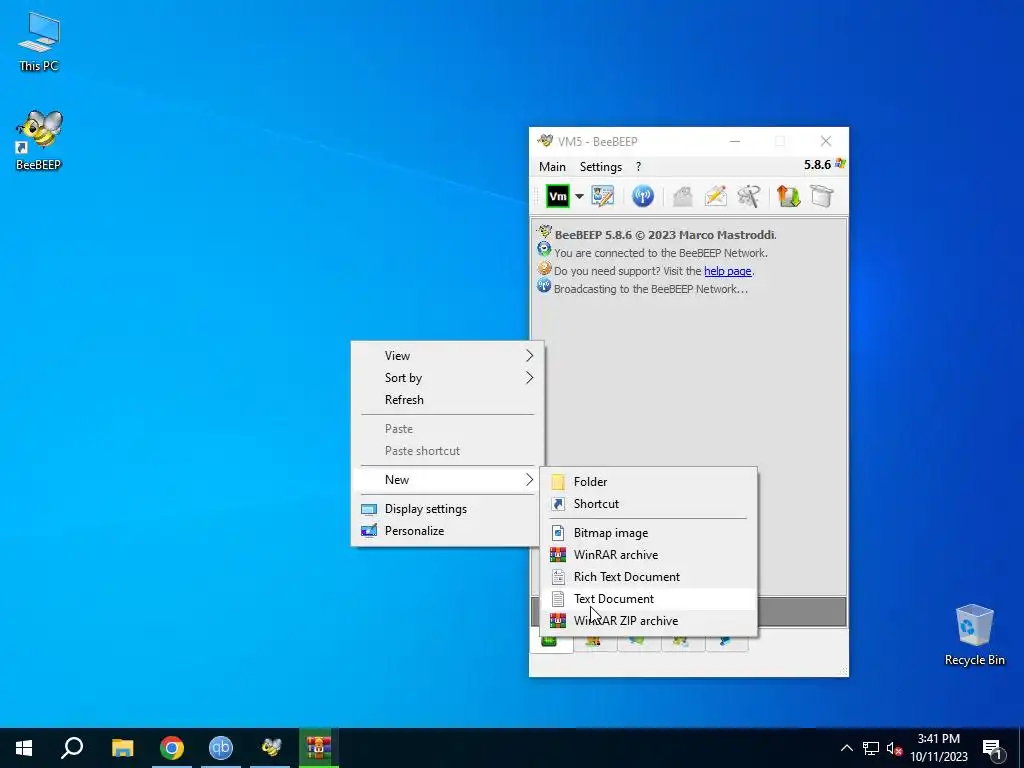Open the network tray icon
The height and width of the screenshot is (768, 1024).
tap(871, 748)
